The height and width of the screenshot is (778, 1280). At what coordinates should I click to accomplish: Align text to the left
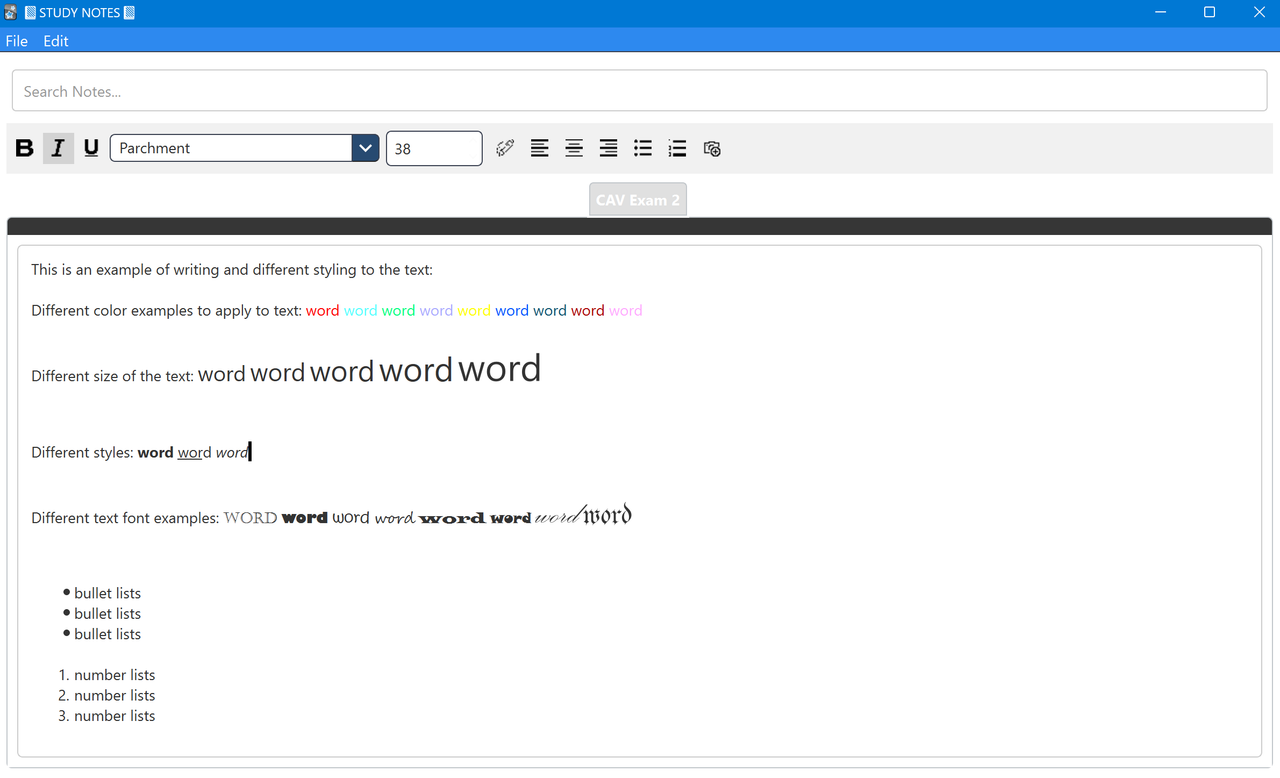pyautogui.click(x=539, y=148)
